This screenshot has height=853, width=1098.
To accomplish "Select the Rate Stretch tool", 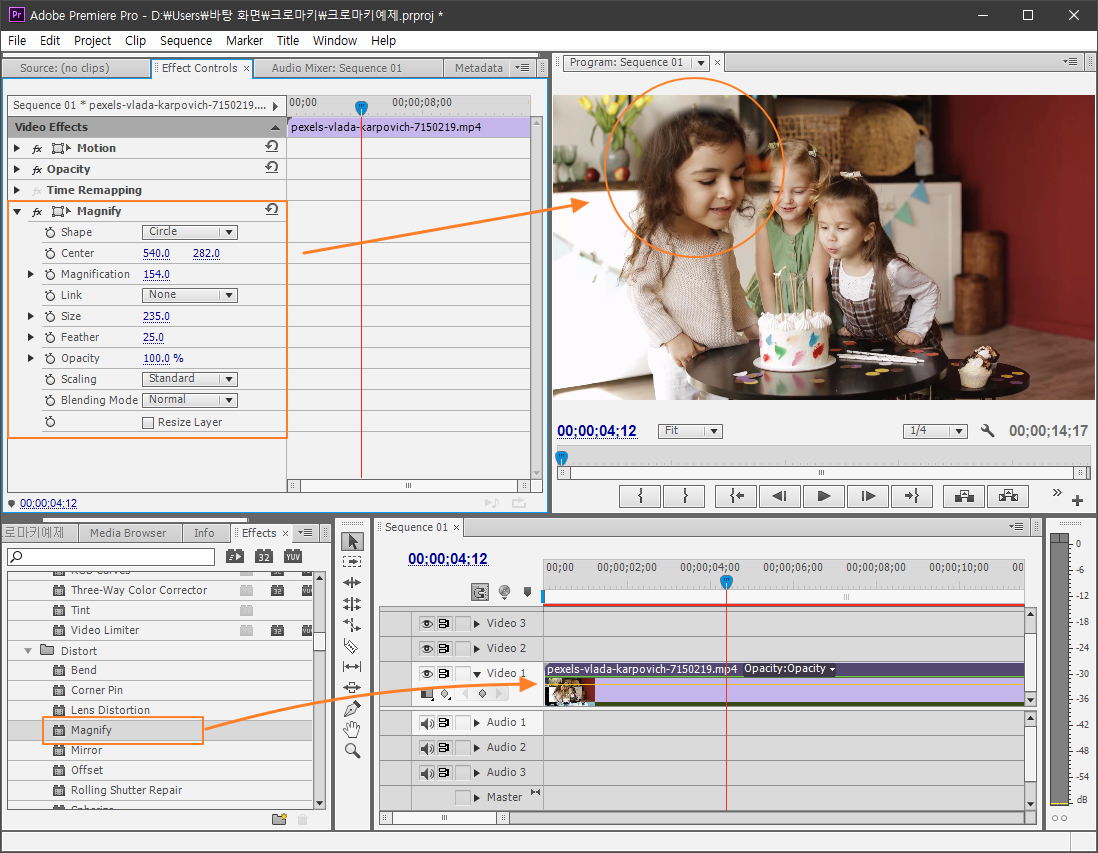I will pyautogui.click(x=352, y=625).
